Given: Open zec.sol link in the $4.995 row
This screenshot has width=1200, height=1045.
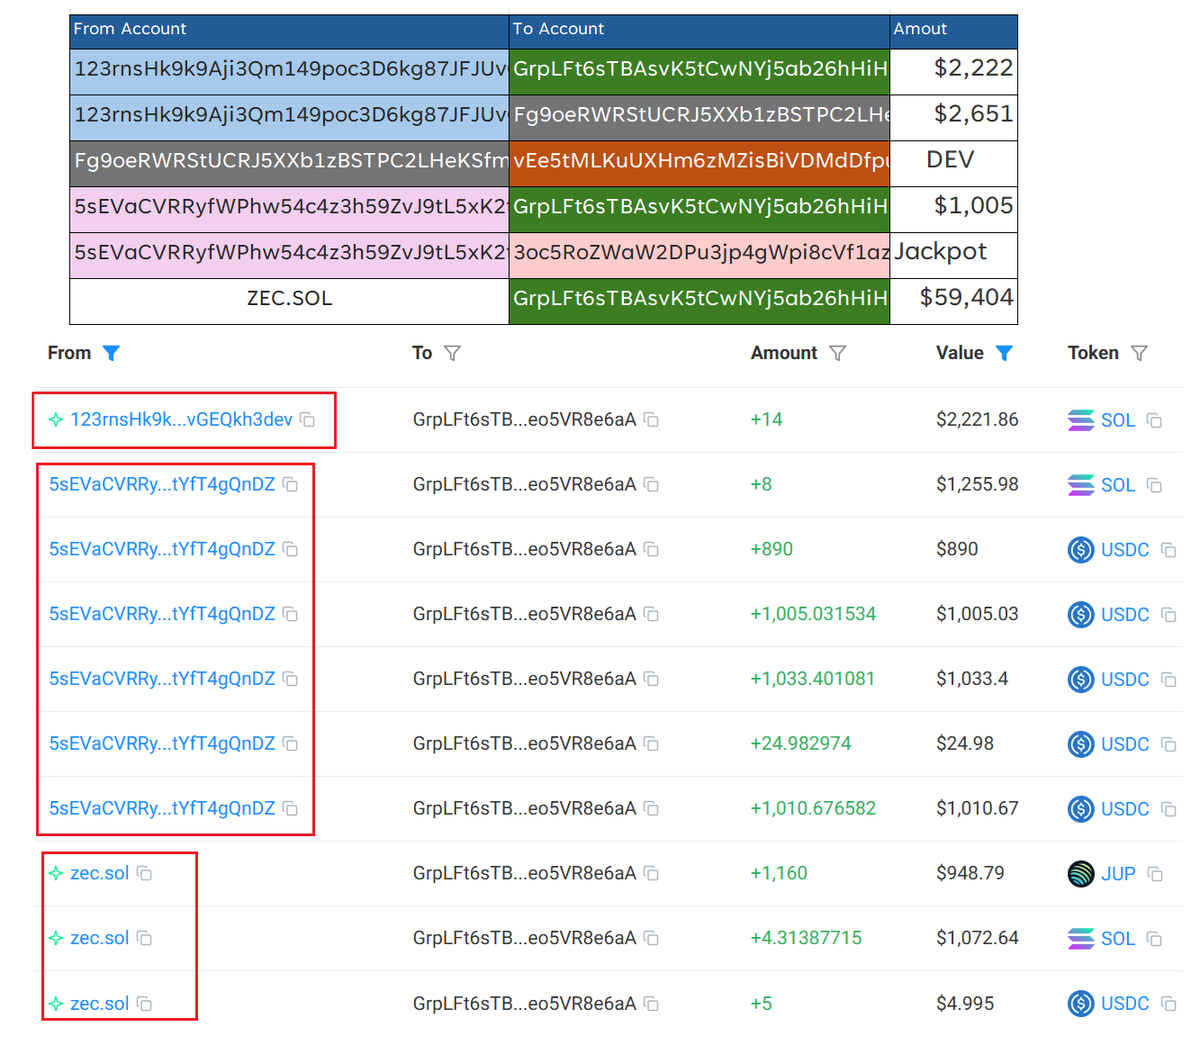Looking at the screenshot, I should pos(99,1003).
